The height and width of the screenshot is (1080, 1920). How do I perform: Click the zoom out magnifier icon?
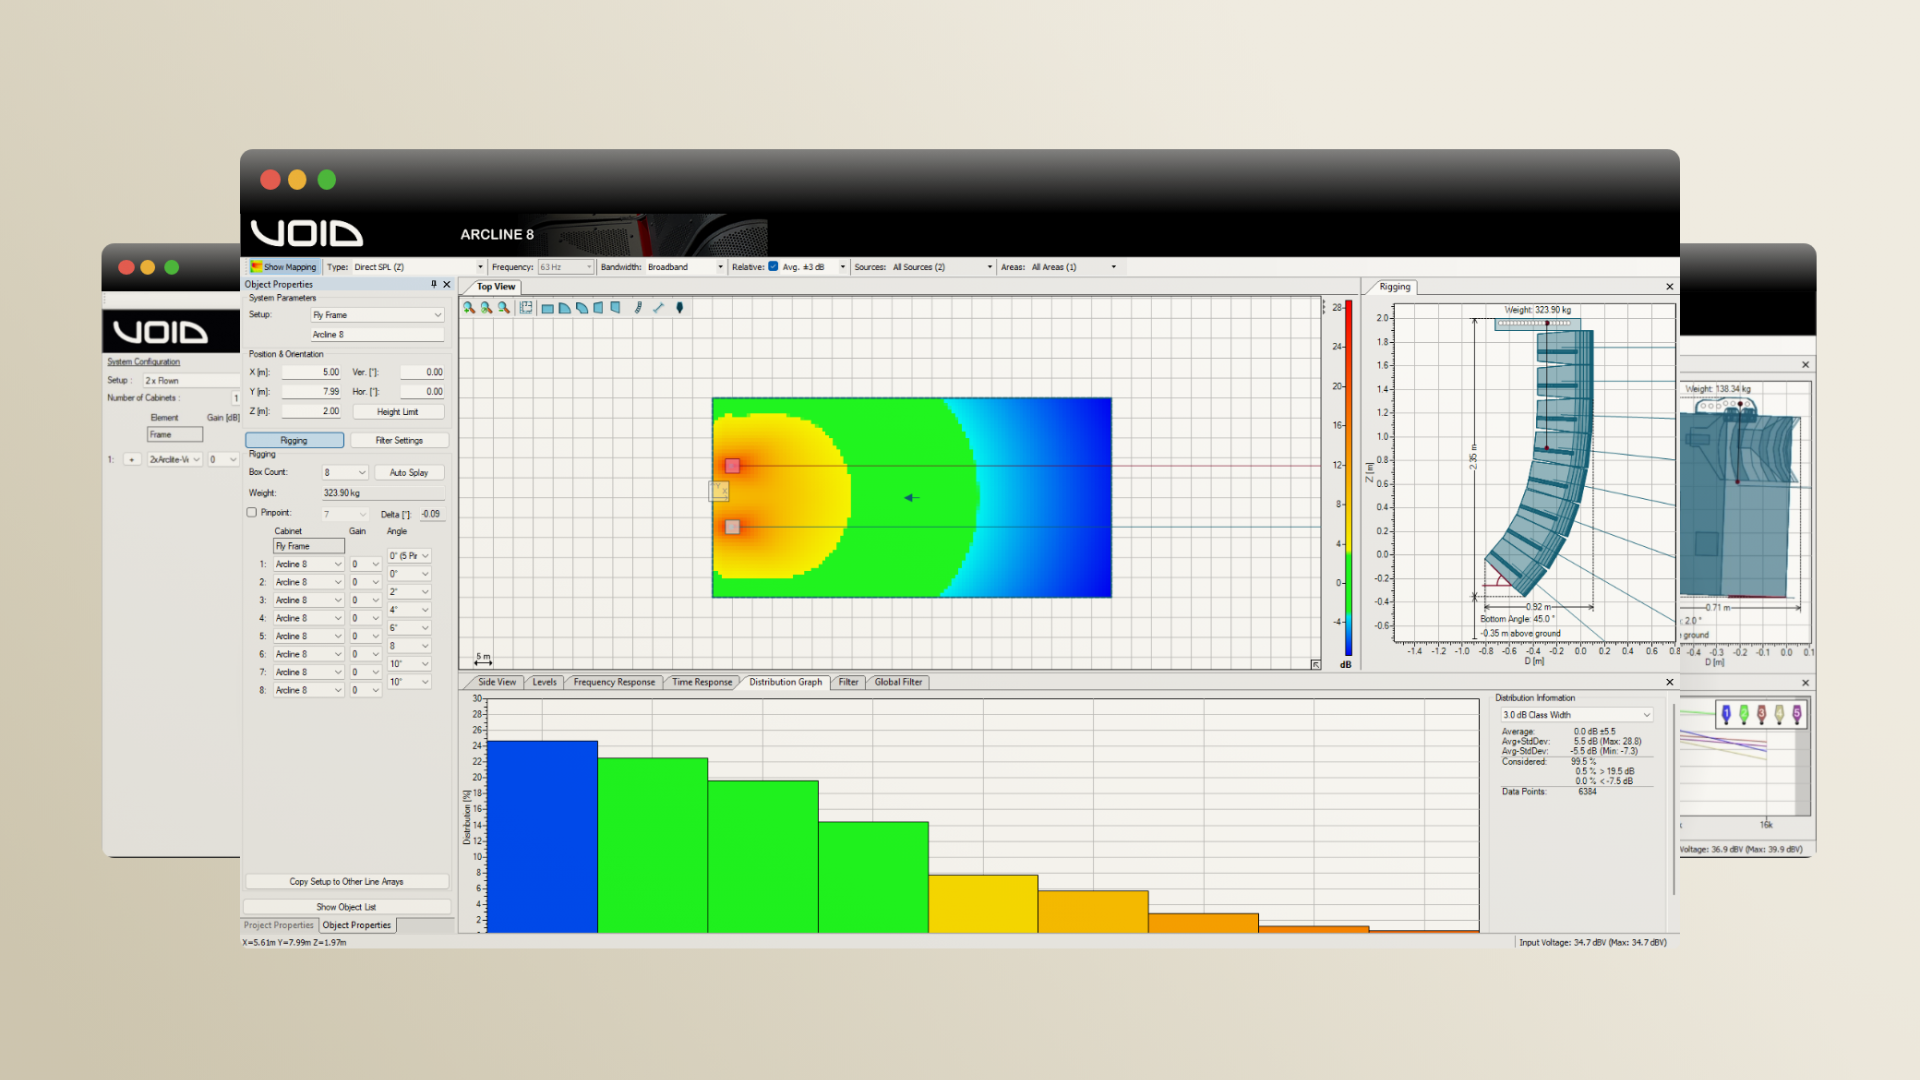click(x=504, y=308)
